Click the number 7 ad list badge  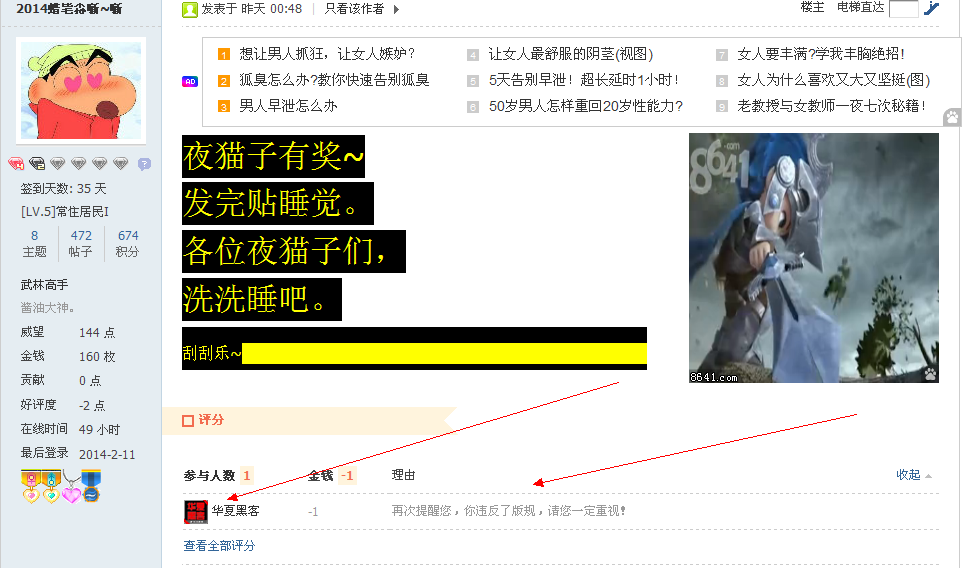coord(721,54)
